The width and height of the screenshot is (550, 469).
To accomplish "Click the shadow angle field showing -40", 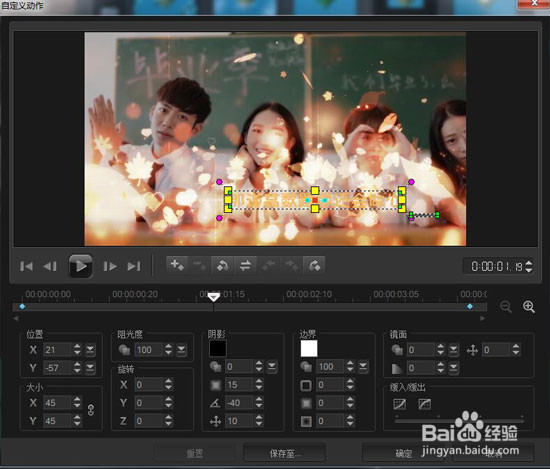I will 240,403.
